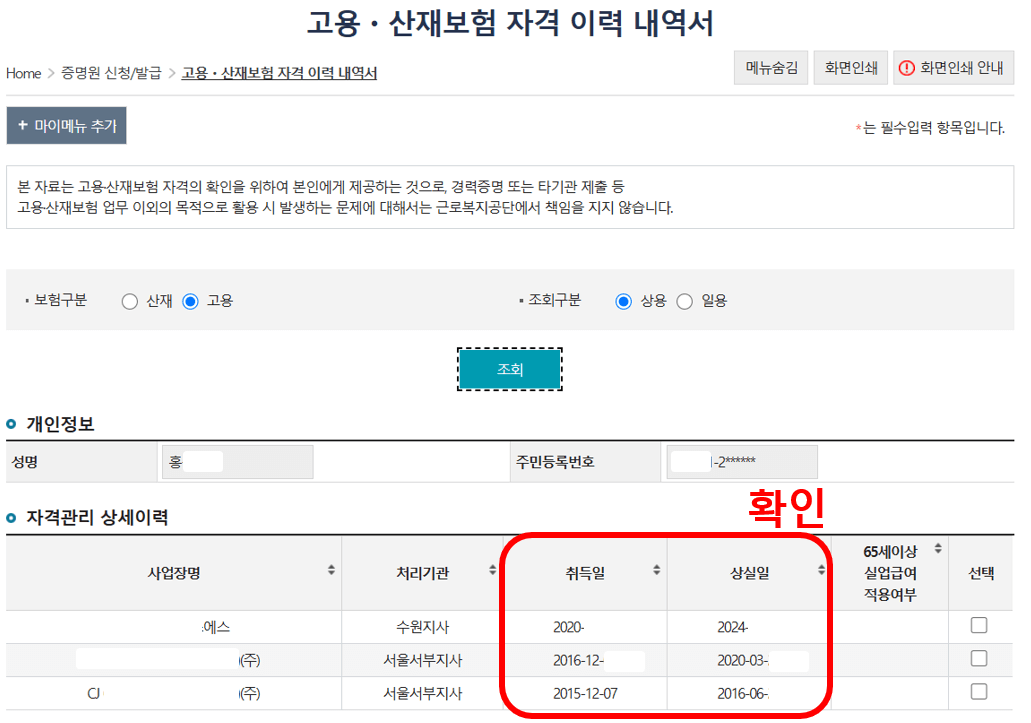Click the red exclamation icon beside 화면인쇄 안내
1031x723 pixels.
tap(905, 67)
